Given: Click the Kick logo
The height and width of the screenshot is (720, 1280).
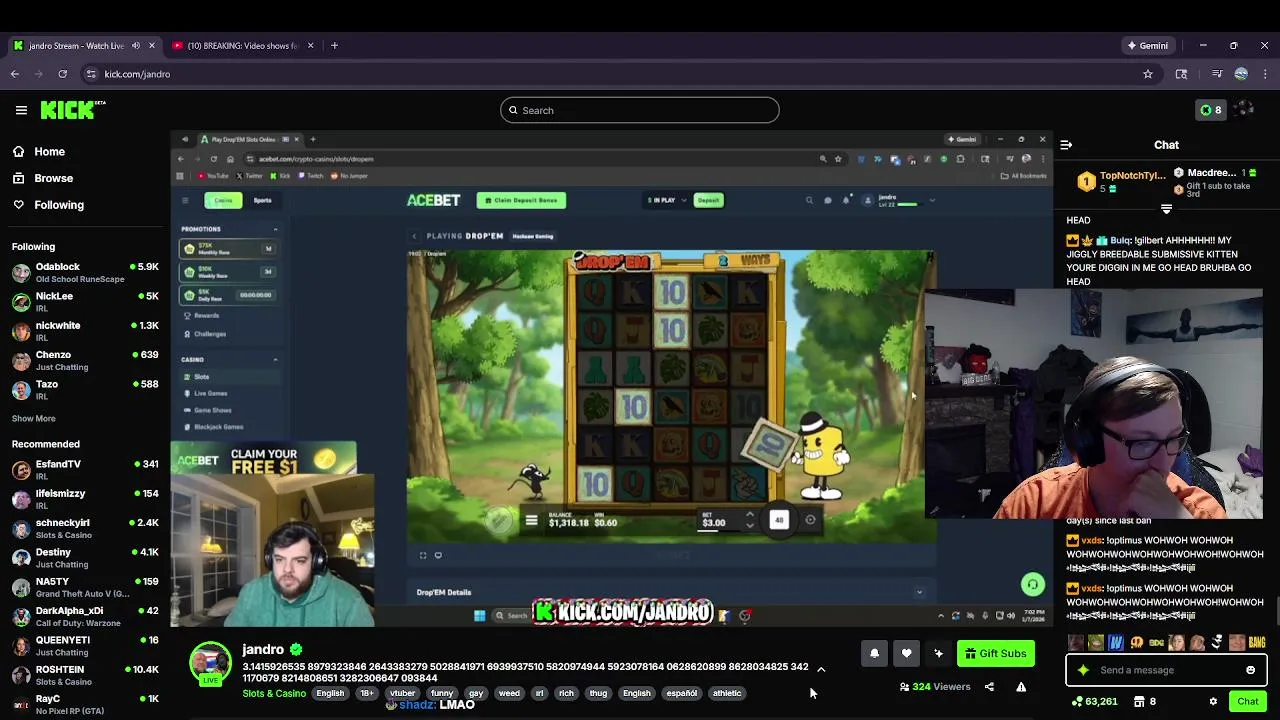Looking at the screenshot, I should pos(72,110).
